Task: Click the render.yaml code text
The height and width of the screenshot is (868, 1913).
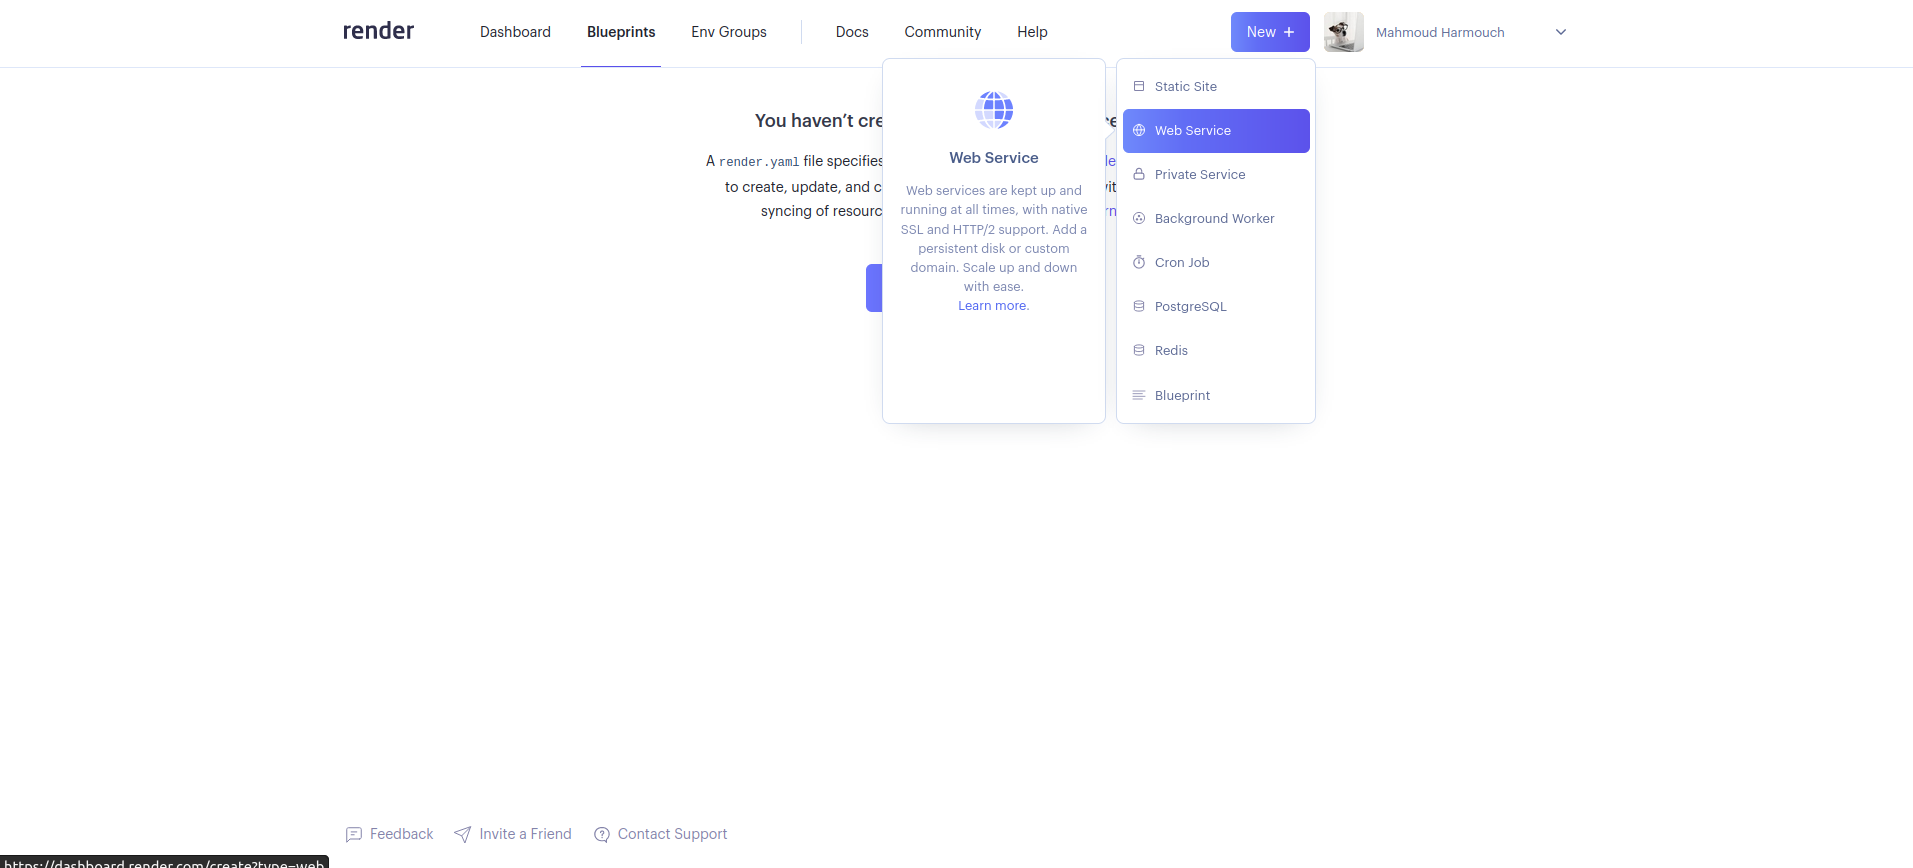Action: pyautogui.click(x=759, y=162)
